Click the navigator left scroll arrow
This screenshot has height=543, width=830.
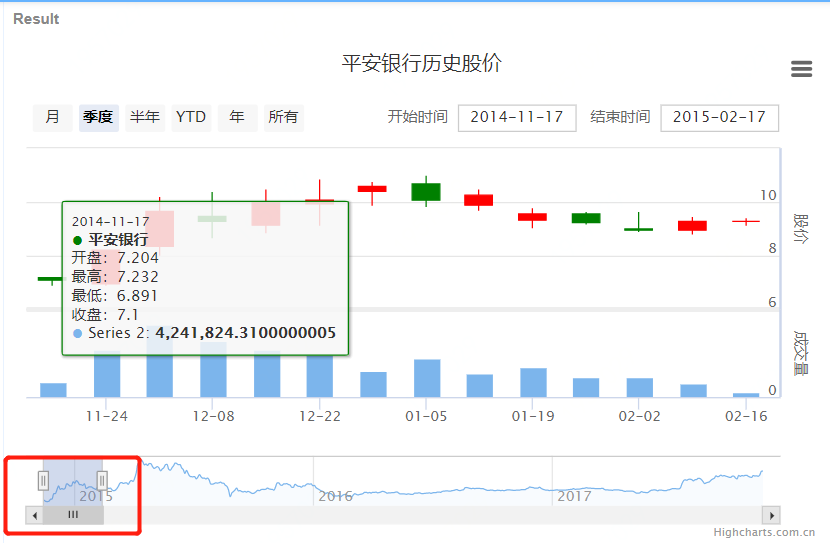click(35, 515)
